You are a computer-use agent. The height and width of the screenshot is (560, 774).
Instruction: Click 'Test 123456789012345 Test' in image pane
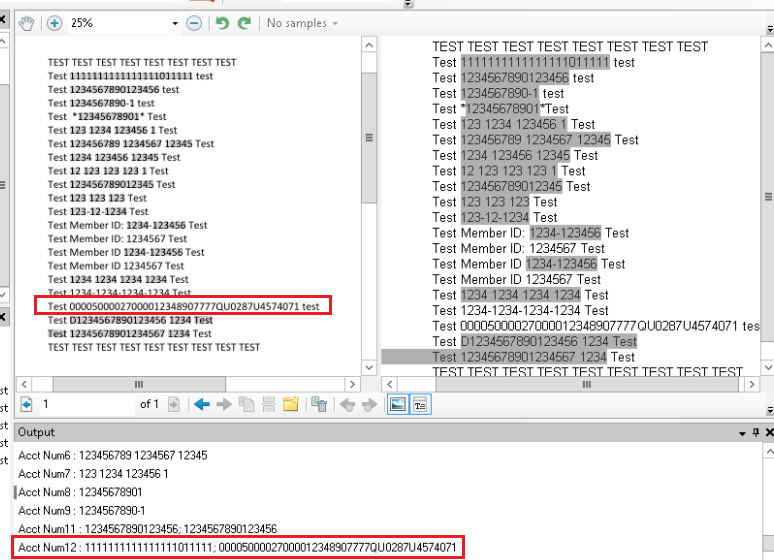coord(112,184)
